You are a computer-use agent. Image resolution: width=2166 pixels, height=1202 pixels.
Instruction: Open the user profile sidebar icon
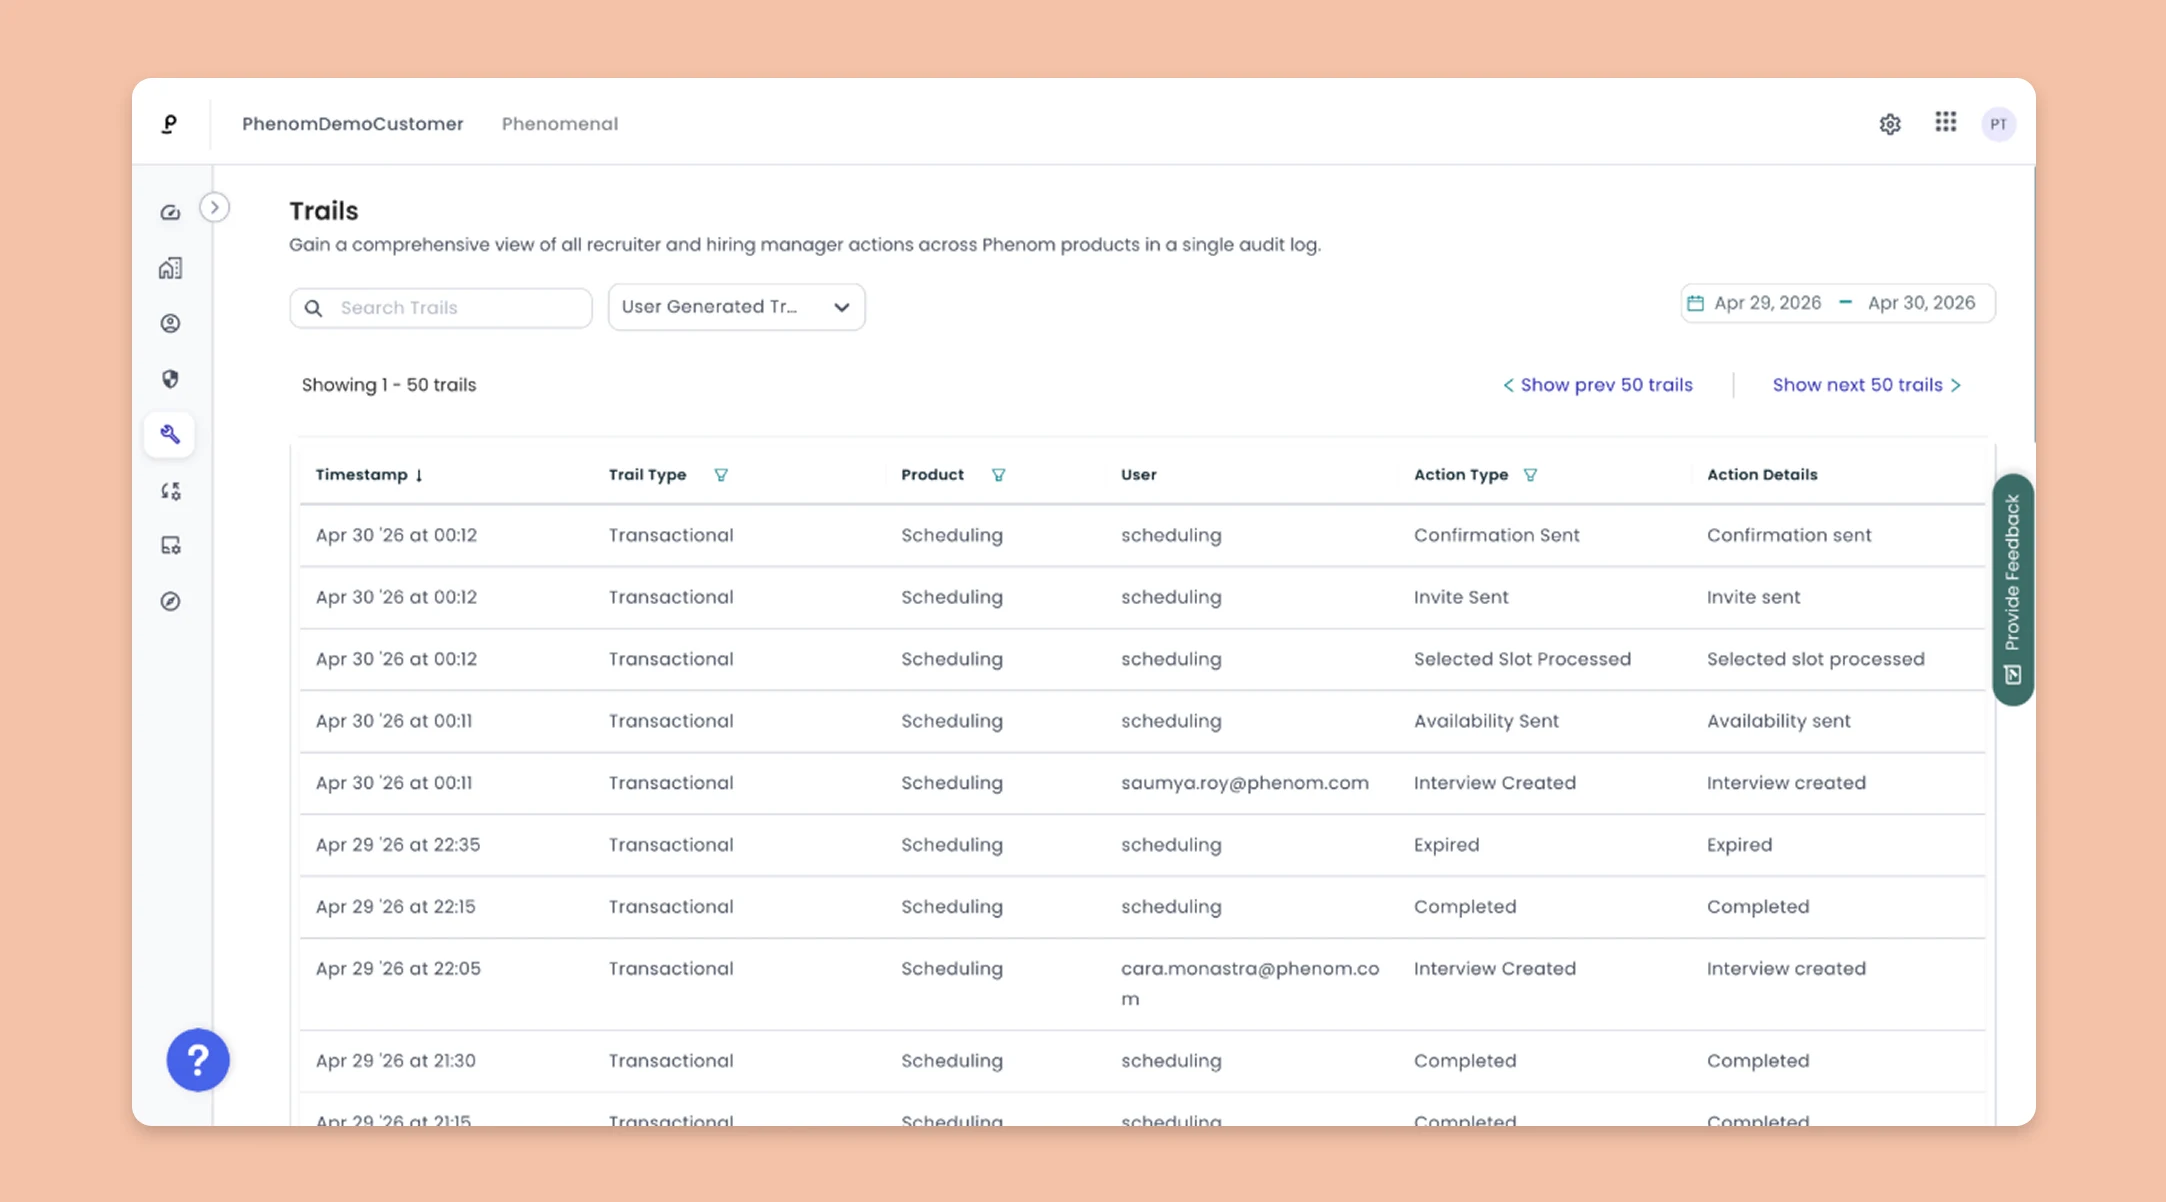(x=170, y=323)
